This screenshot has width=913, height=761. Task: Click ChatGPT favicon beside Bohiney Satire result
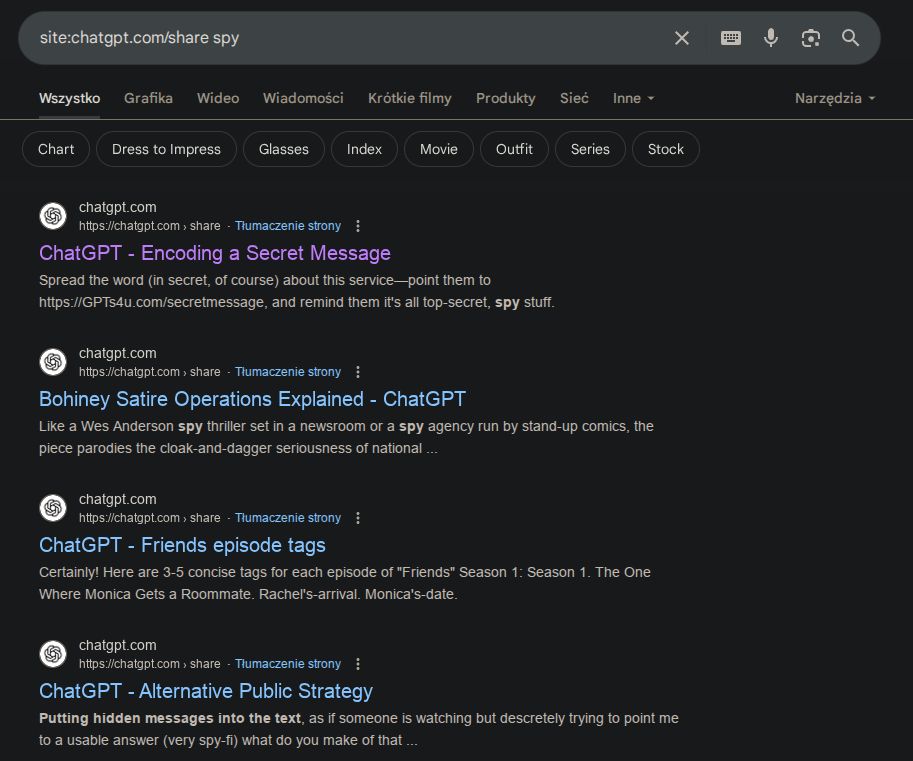pos(53,362)
